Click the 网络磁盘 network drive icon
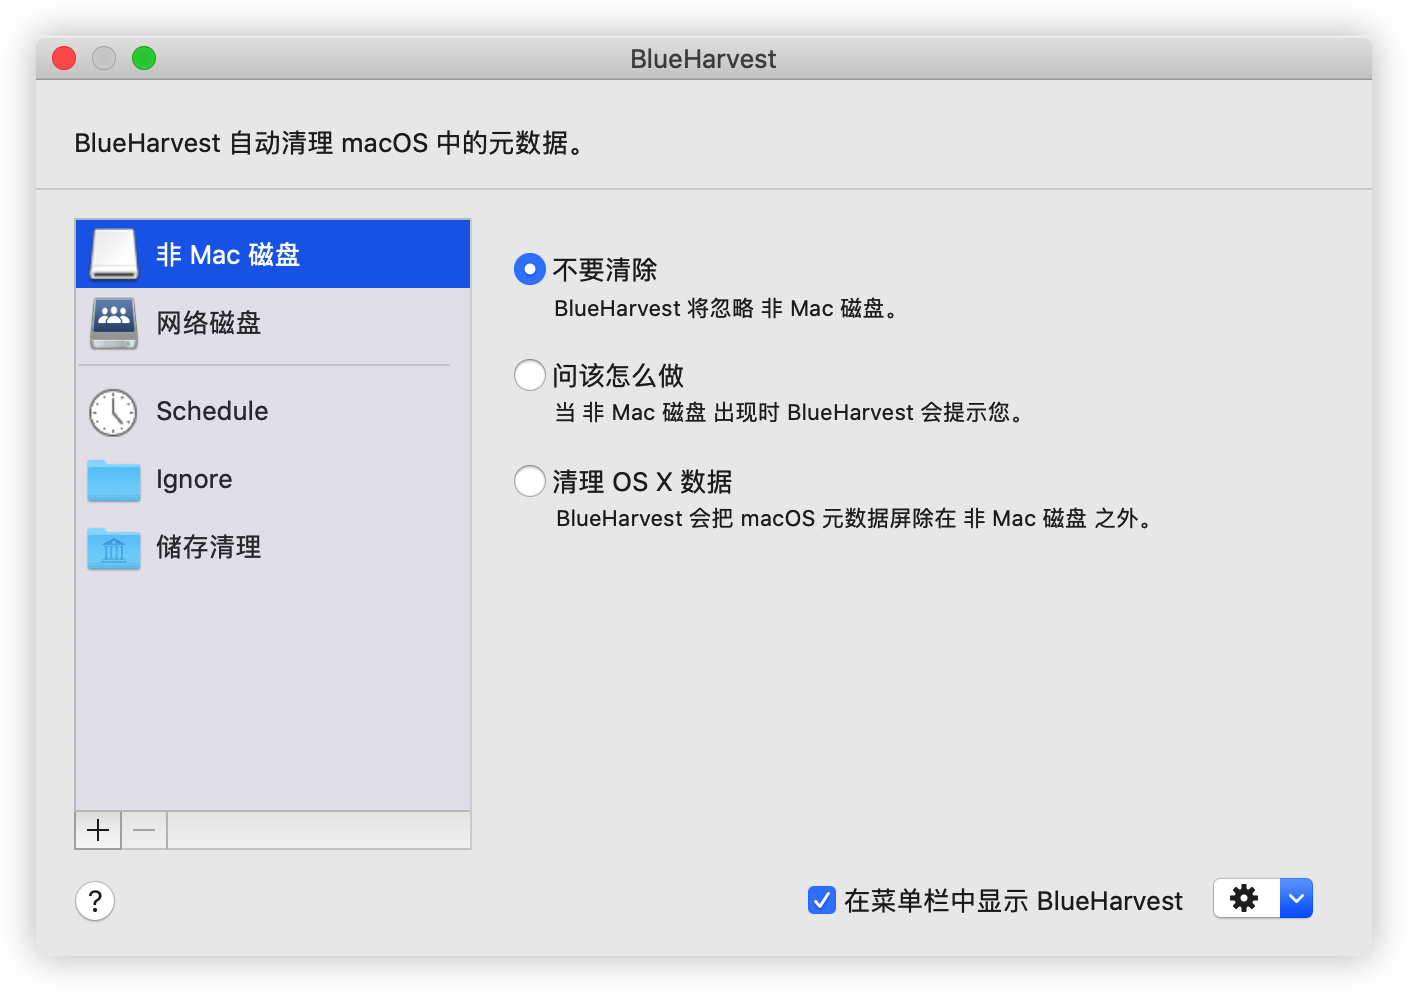 tap(114, 323)
